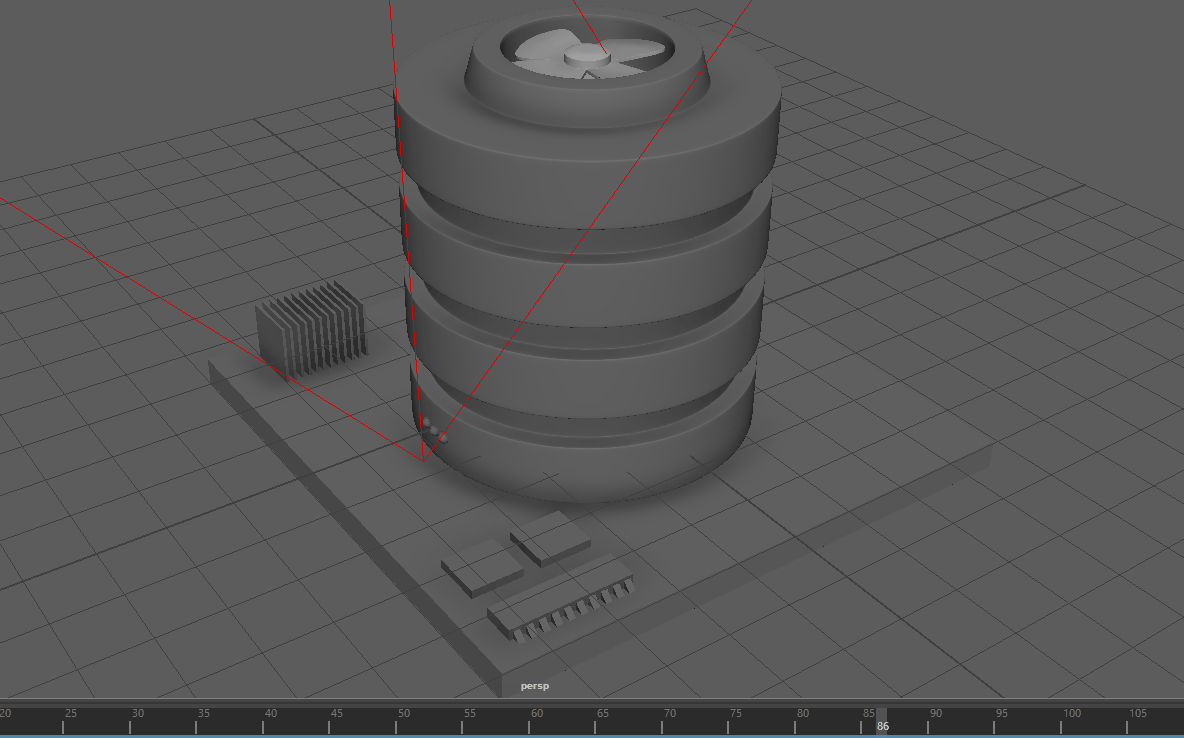Move playhead to frame 70
This screenshot has width=1184, height=738.
(x=669, y=714)
